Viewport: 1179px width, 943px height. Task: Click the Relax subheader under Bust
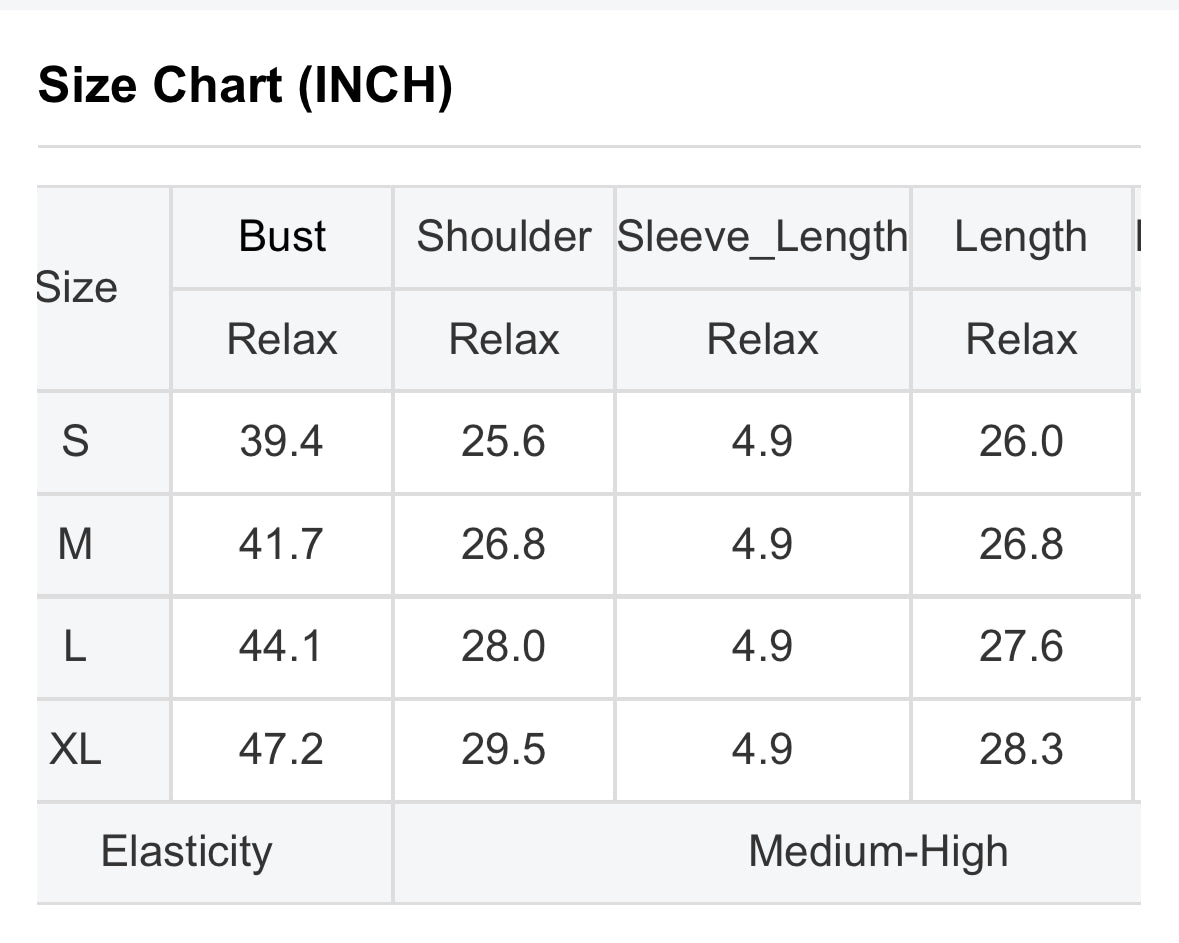(282, 339)
